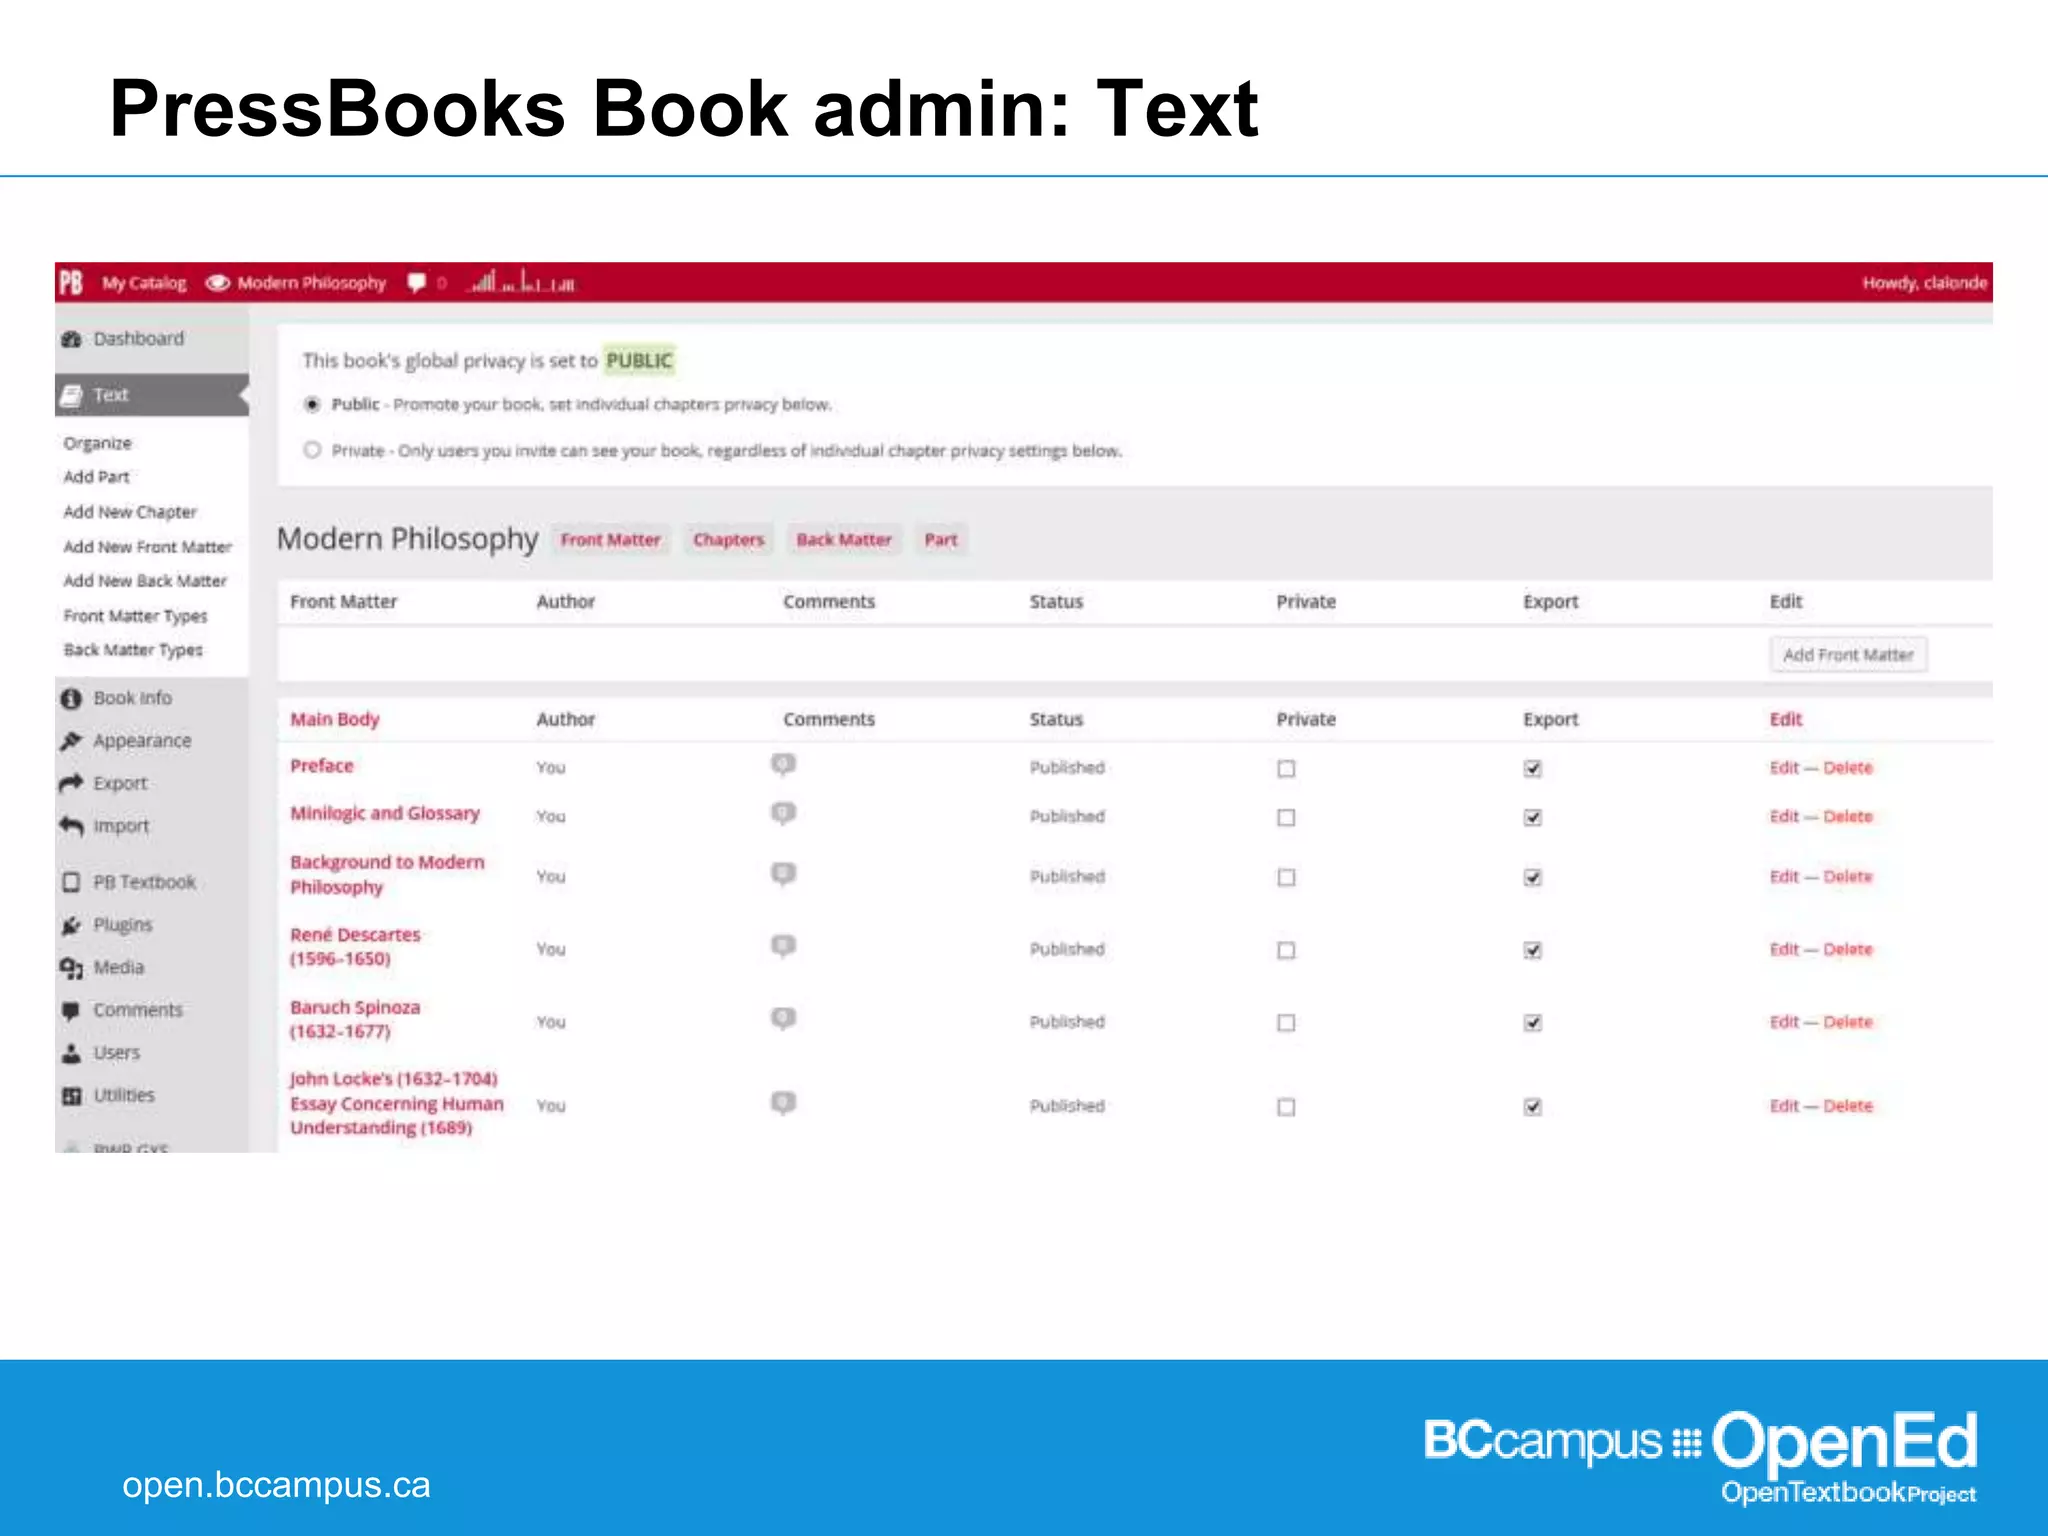This screenshot has width=2048, height=1536.
Task: Toggle Export checkbox for Minilogic and Glossary
Action: [x=1533, y=817]
